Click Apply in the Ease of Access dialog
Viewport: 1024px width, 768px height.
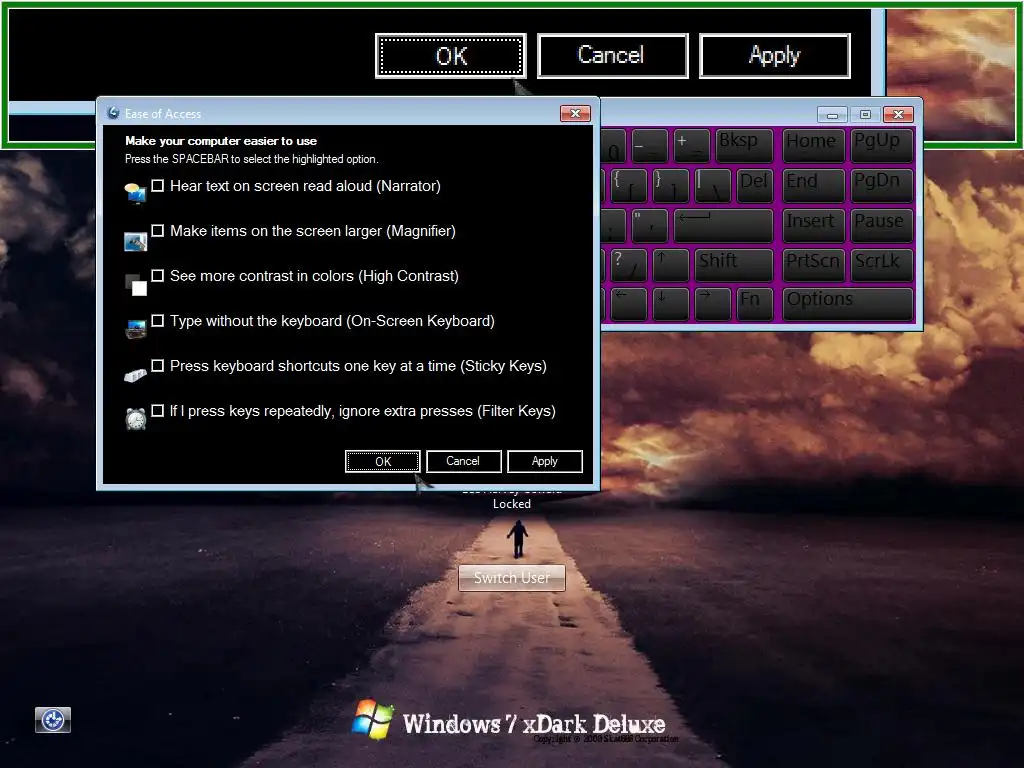click(x=545, y=461)
